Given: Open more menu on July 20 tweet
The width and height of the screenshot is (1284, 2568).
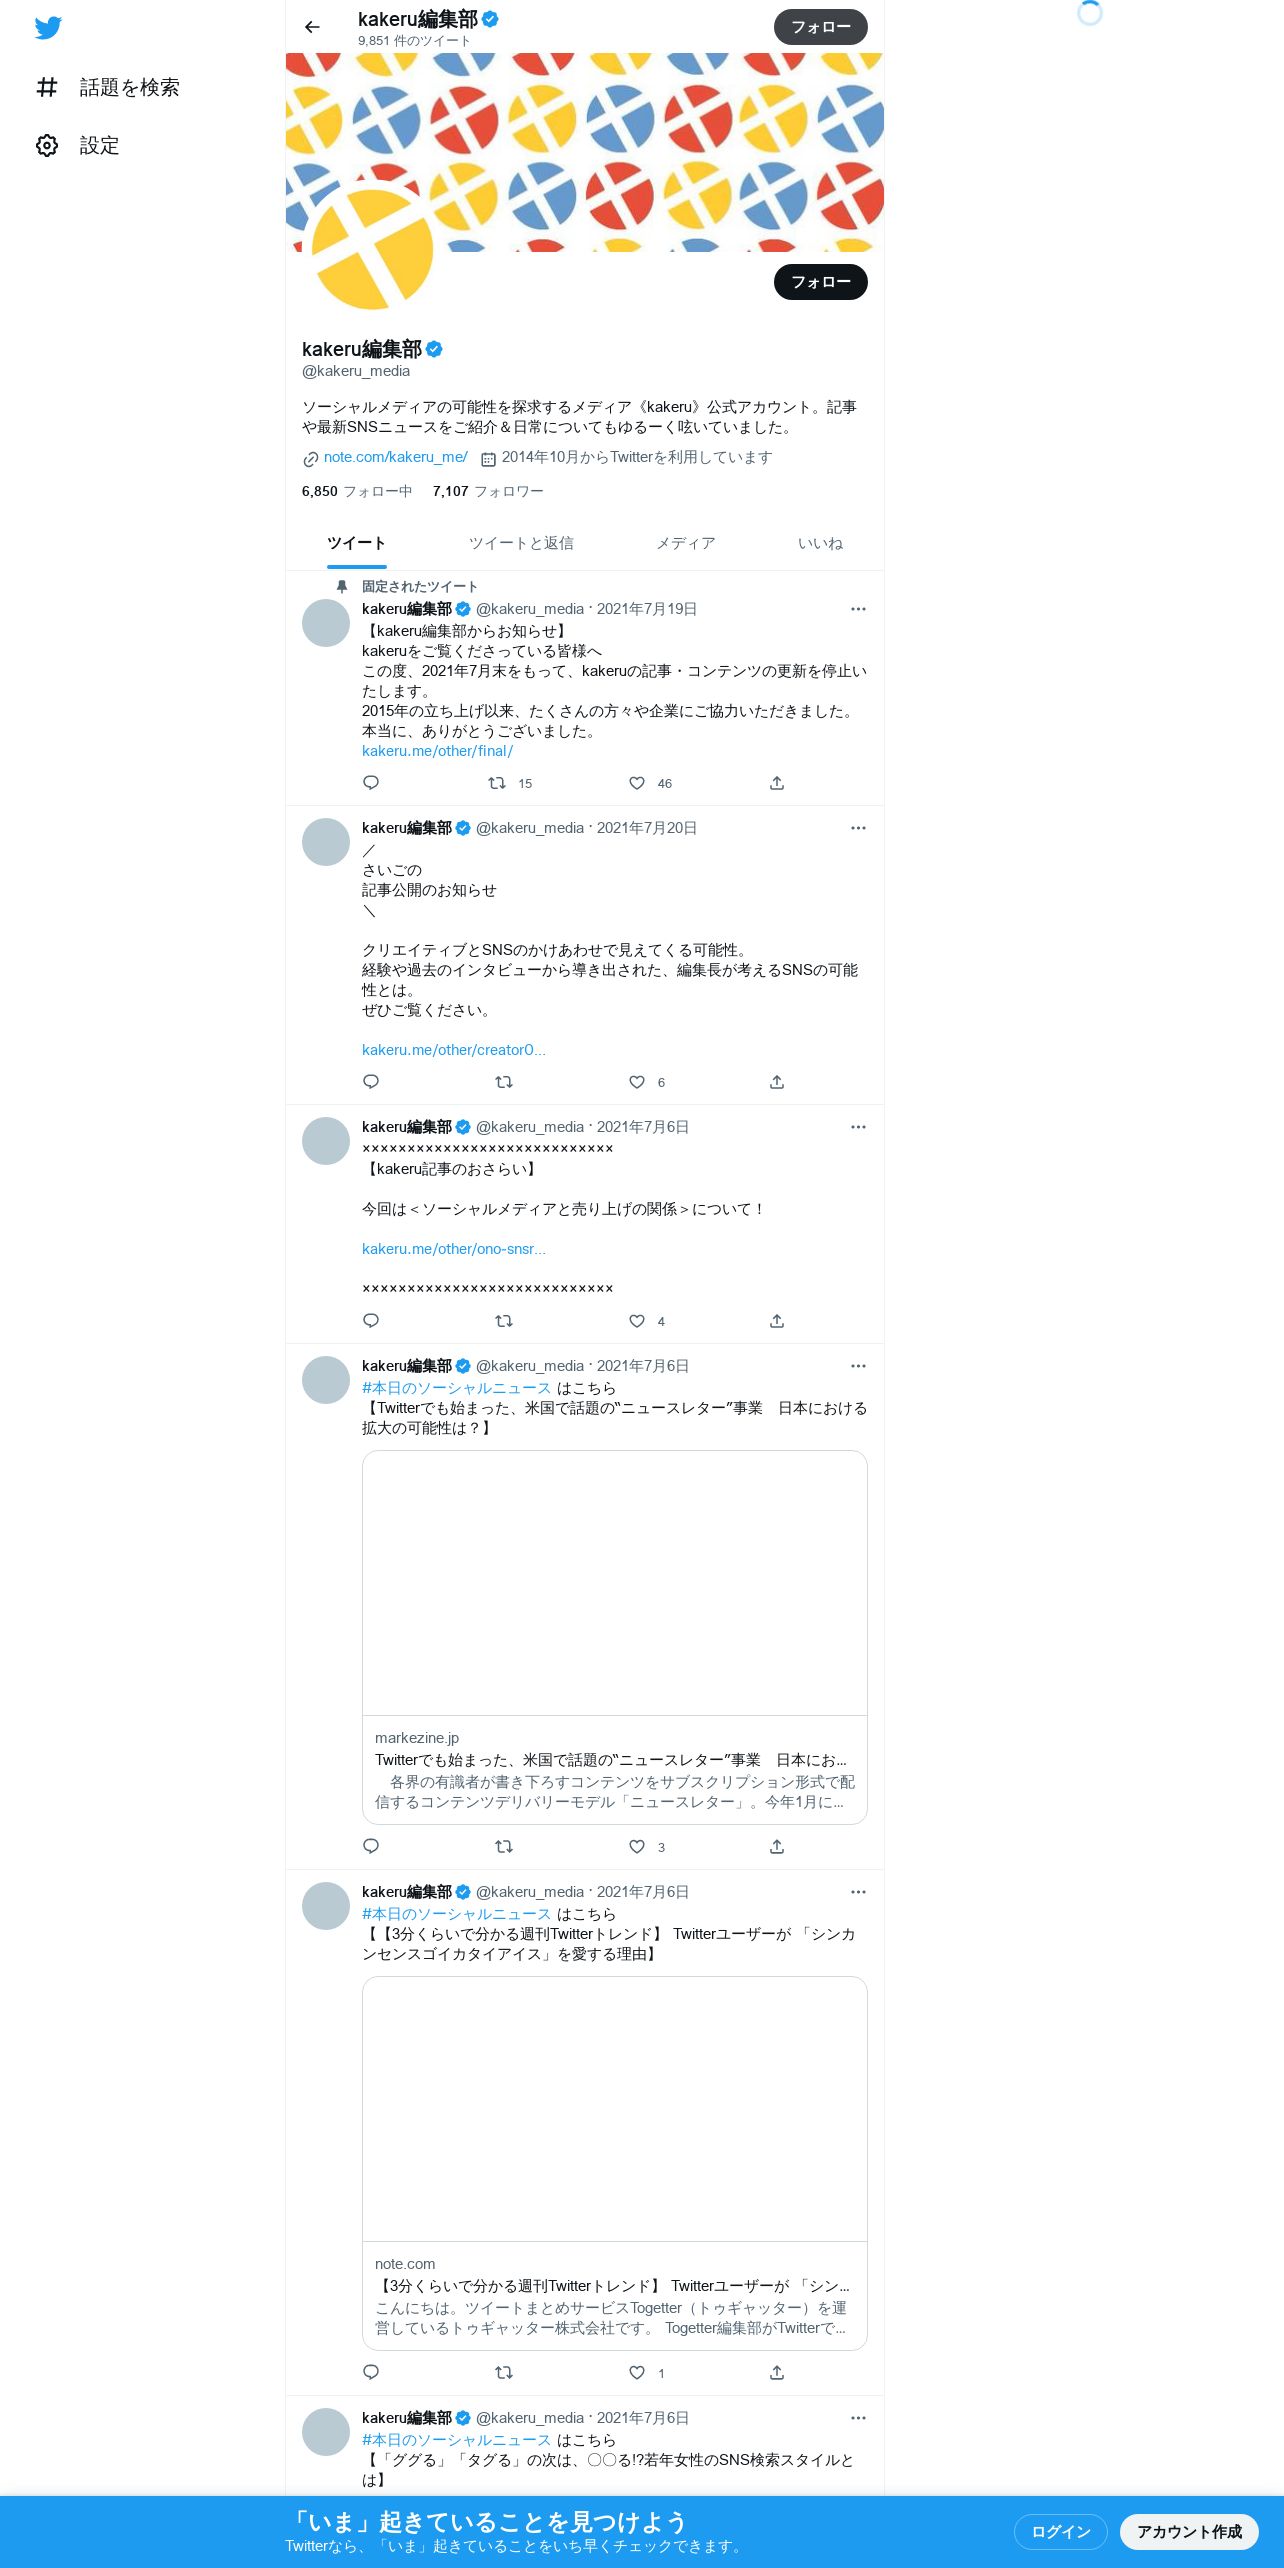Looking at the screenshot, I should tap(858, 828).
